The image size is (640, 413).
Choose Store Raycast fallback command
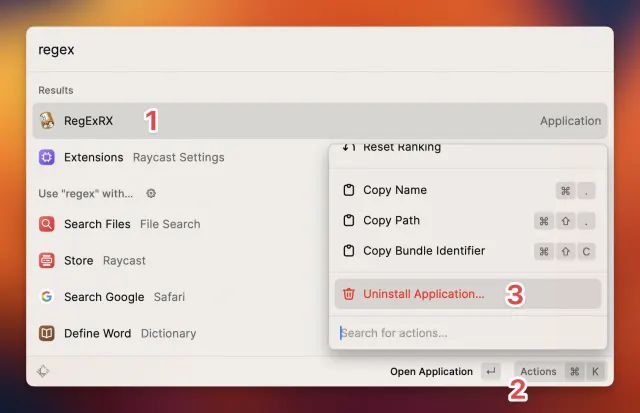pos(180,260)
